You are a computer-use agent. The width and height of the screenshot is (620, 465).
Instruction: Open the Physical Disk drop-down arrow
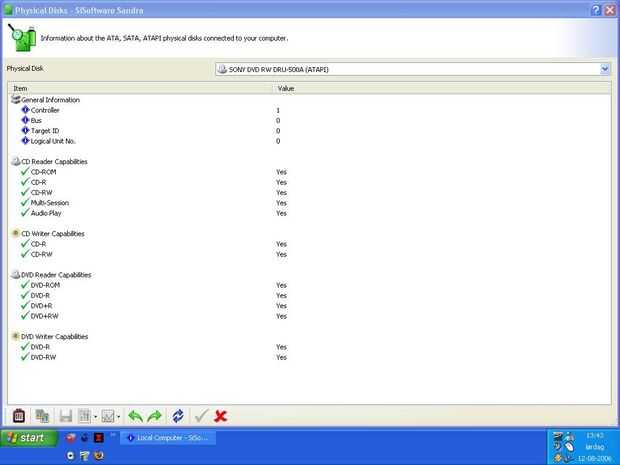pyautogui.click(x=605, y=69)
